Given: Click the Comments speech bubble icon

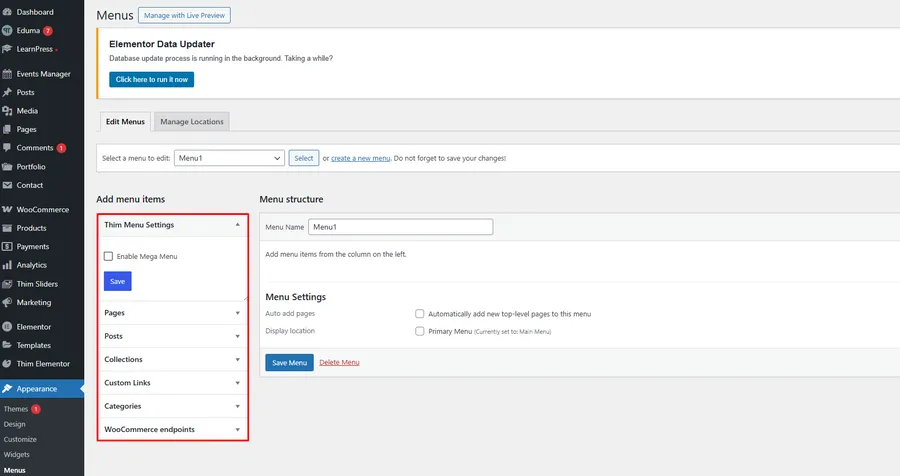Looking at the screenshot, I should click(8, 148).
